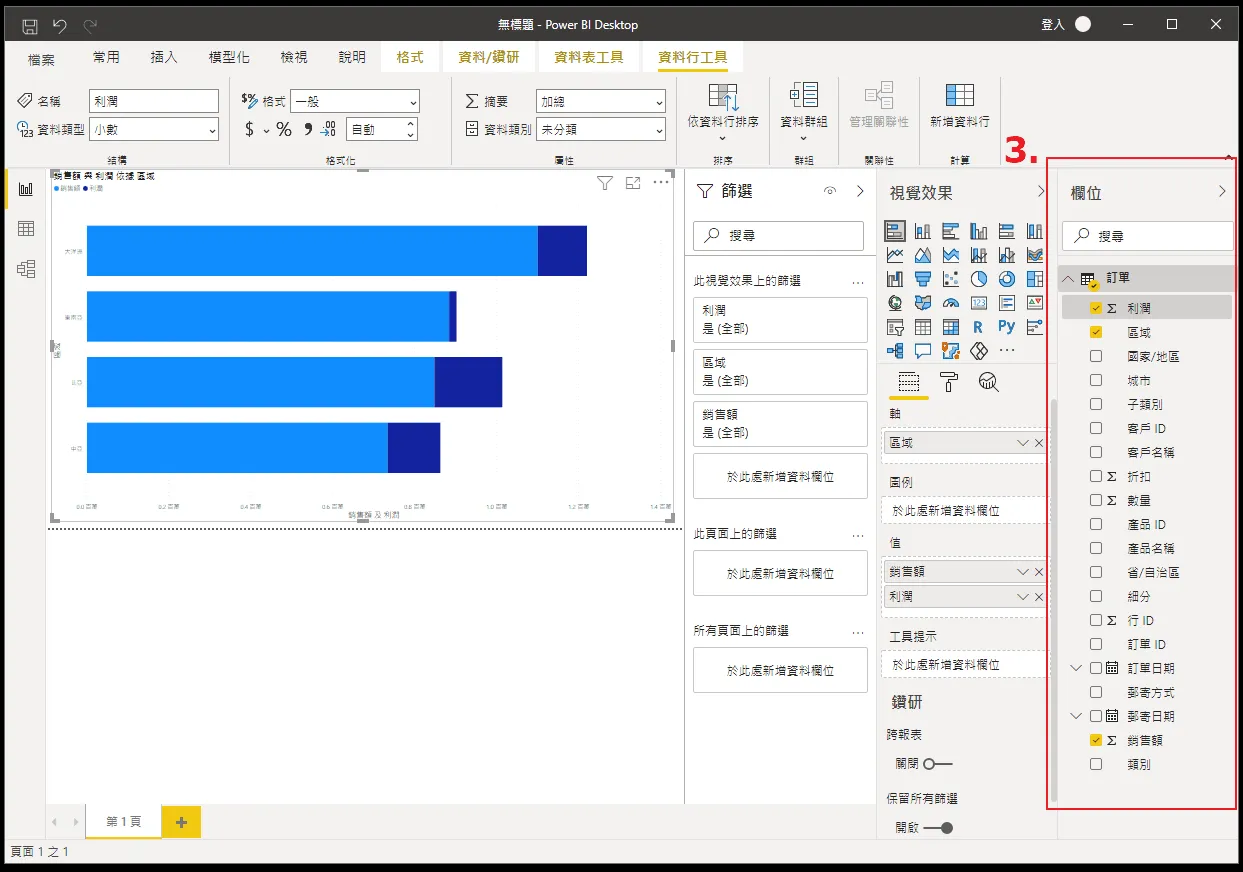Select the table visual
Viewport: 1243px width, 872px height.
pos(923,327)
